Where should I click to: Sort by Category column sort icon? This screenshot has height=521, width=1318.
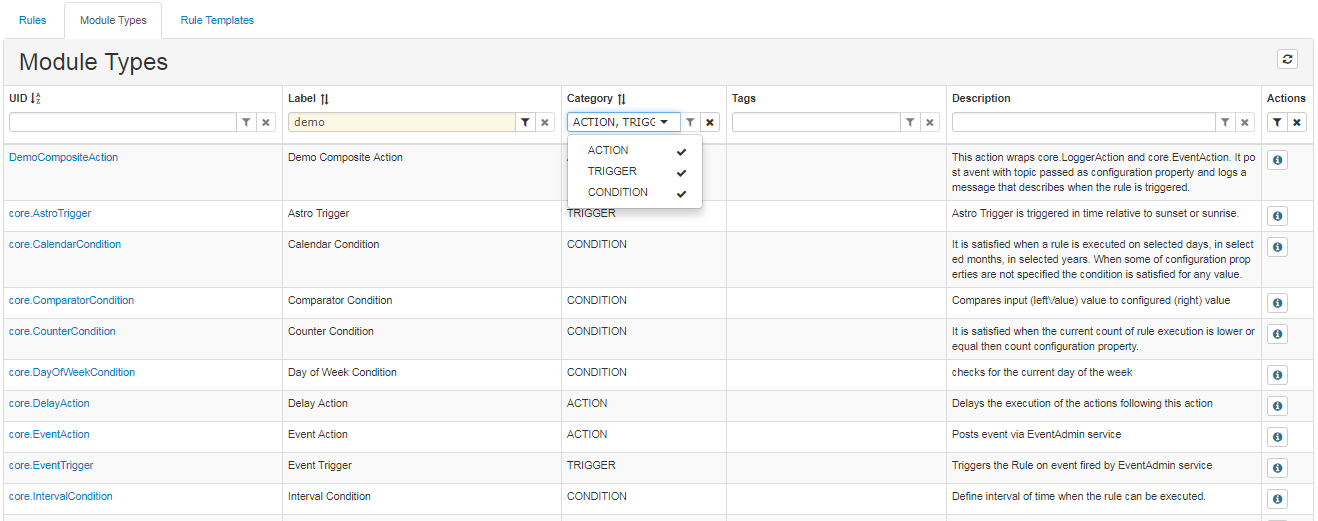tap(621, 99)
